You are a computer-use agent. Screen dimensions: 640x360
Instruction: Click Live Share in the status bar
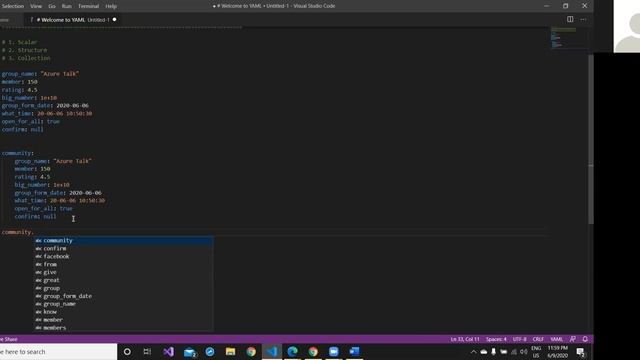pos(9,339)
